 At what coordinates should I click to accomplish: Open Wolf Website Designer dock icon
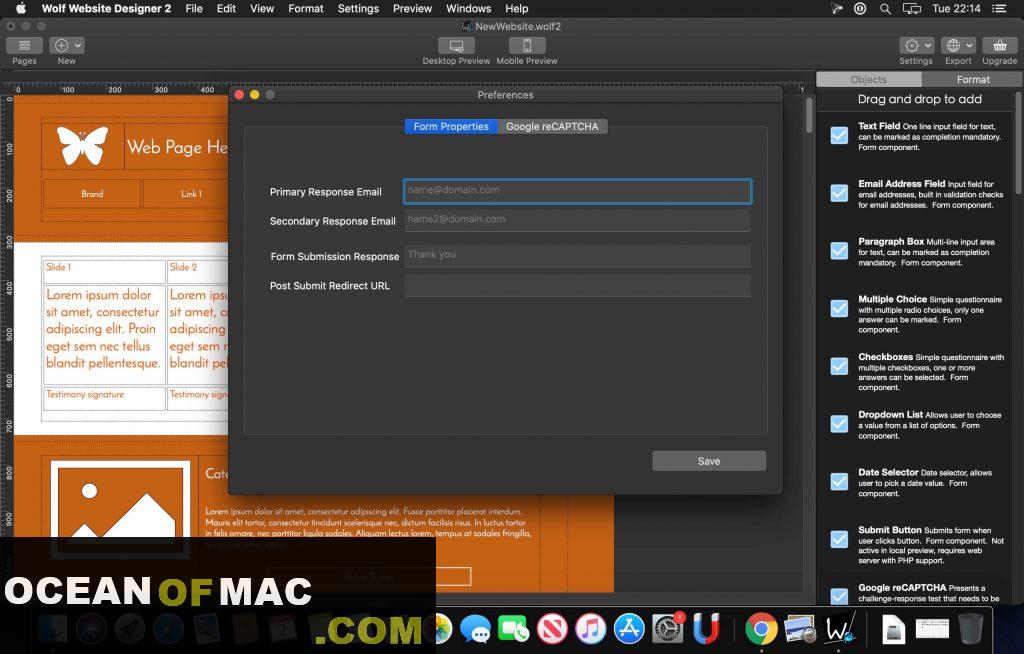coord(839,629)
